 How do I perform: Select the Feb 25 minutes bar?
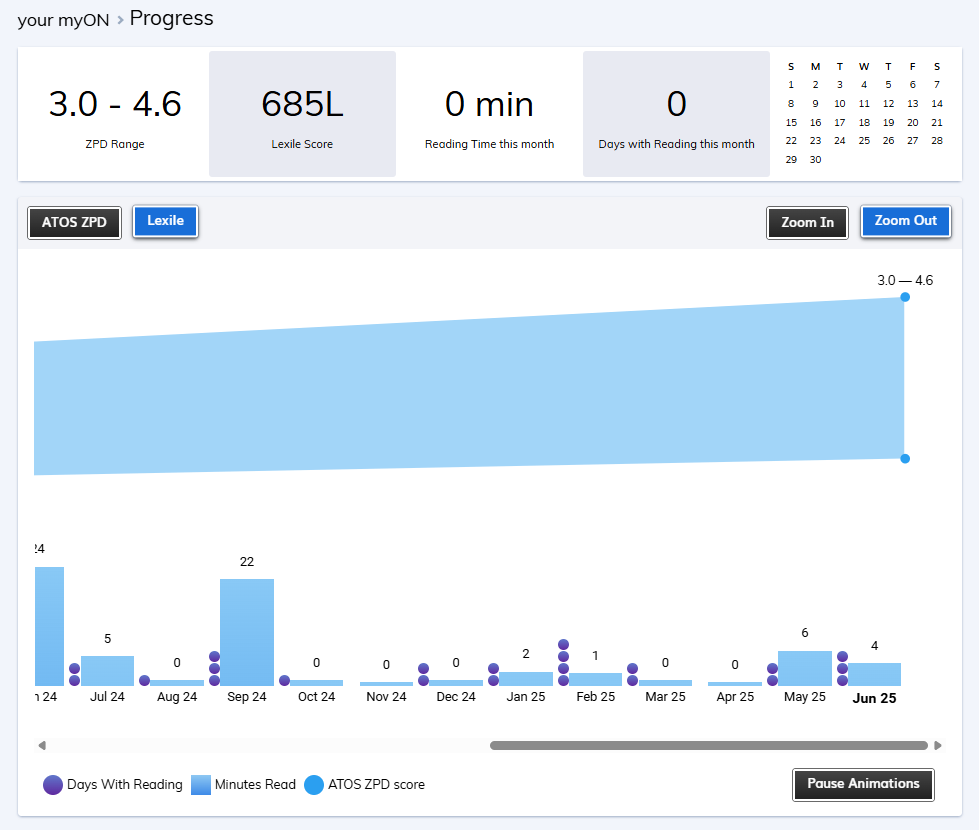coord(596,679)
